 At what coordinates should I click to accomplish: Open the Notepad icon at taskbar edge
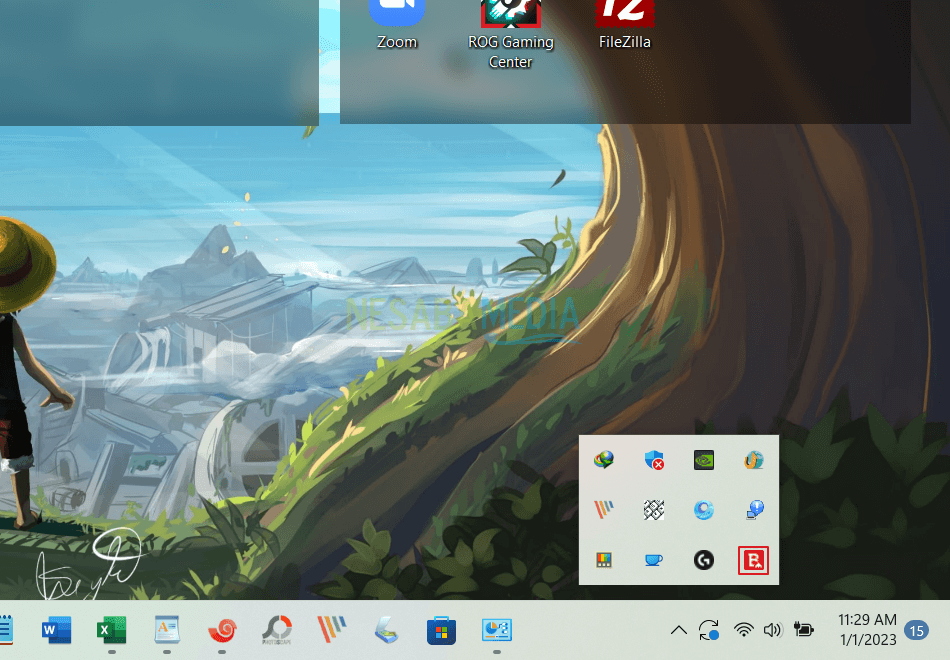[6, 630]
